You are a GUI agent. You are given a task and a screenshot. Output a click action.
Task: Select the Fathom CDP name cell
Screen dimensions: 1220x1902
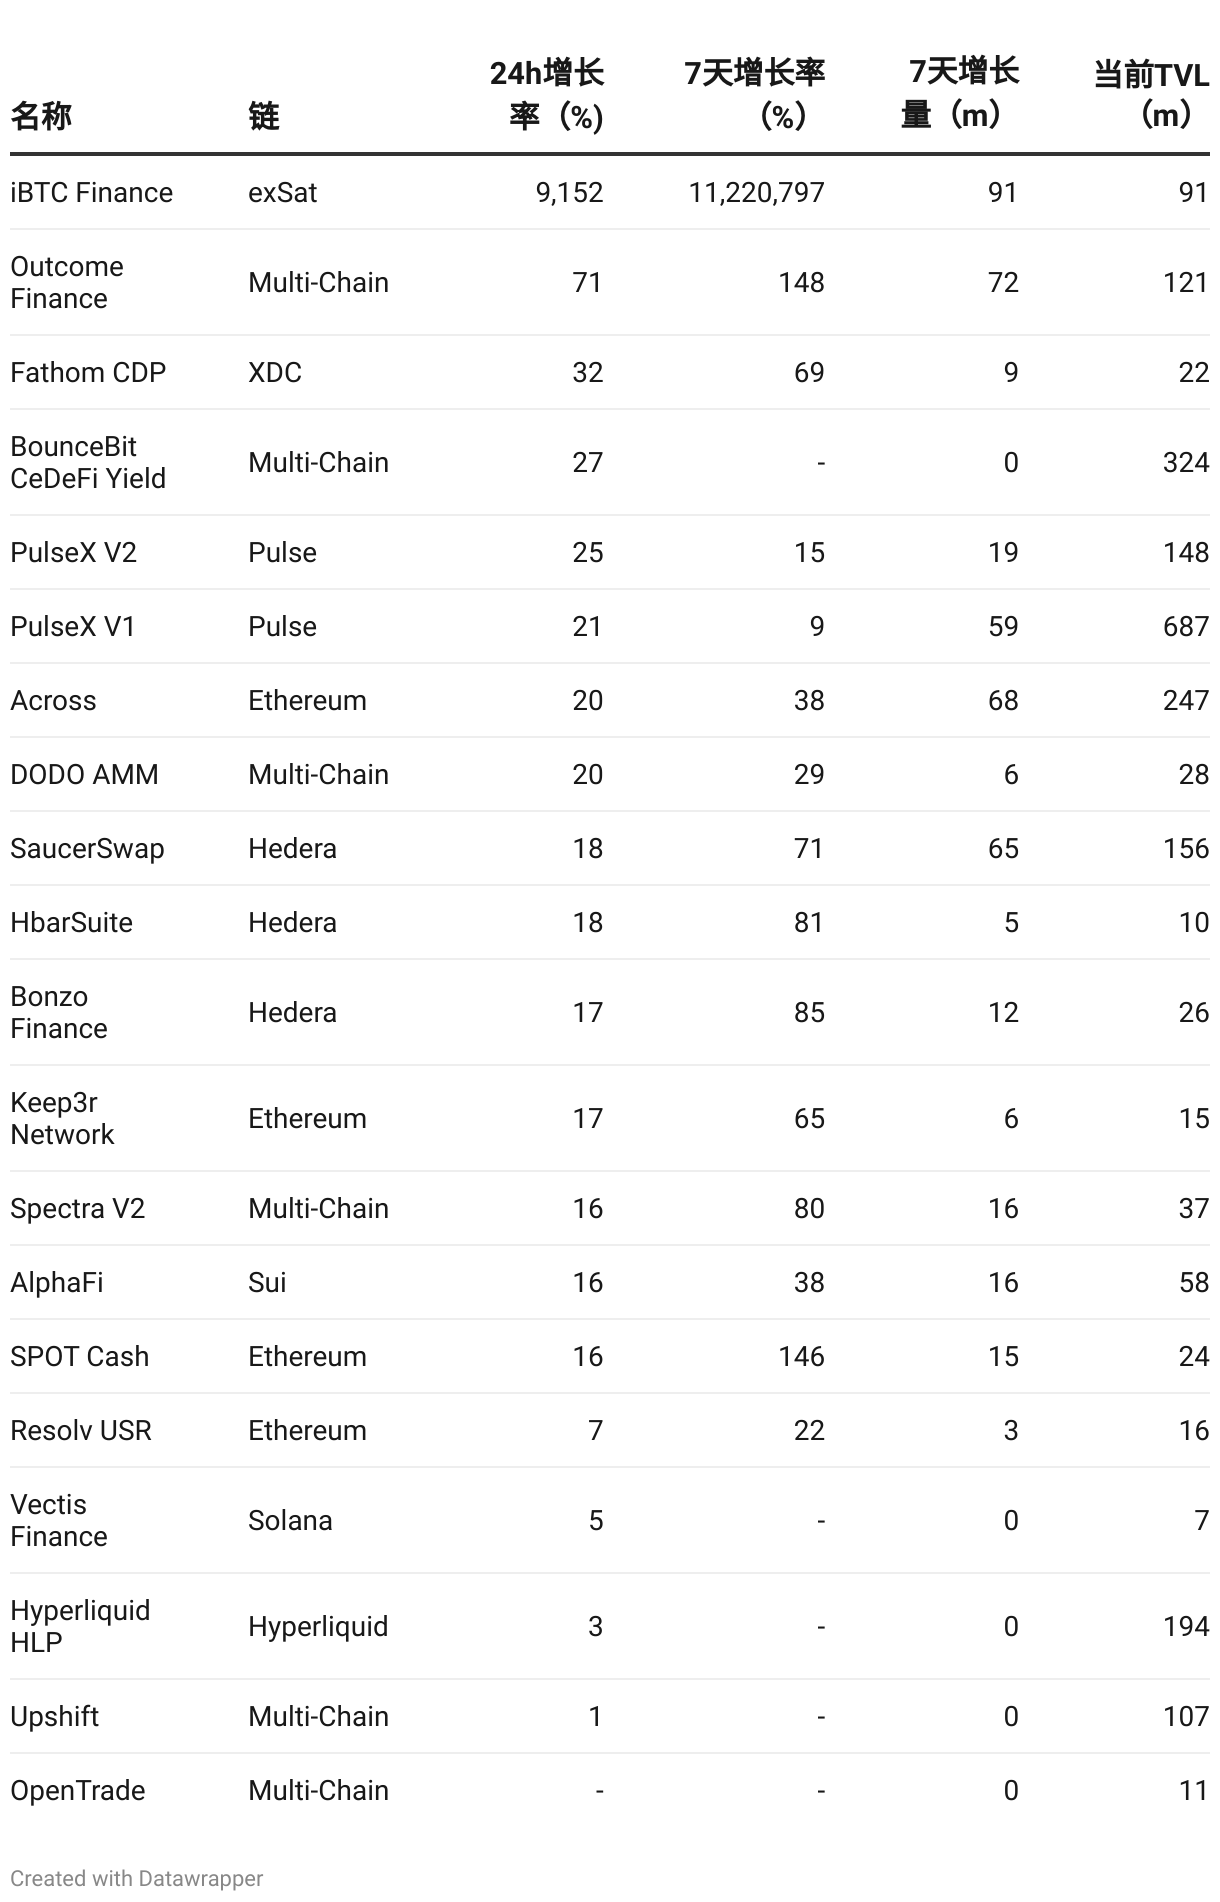(88, 372)
